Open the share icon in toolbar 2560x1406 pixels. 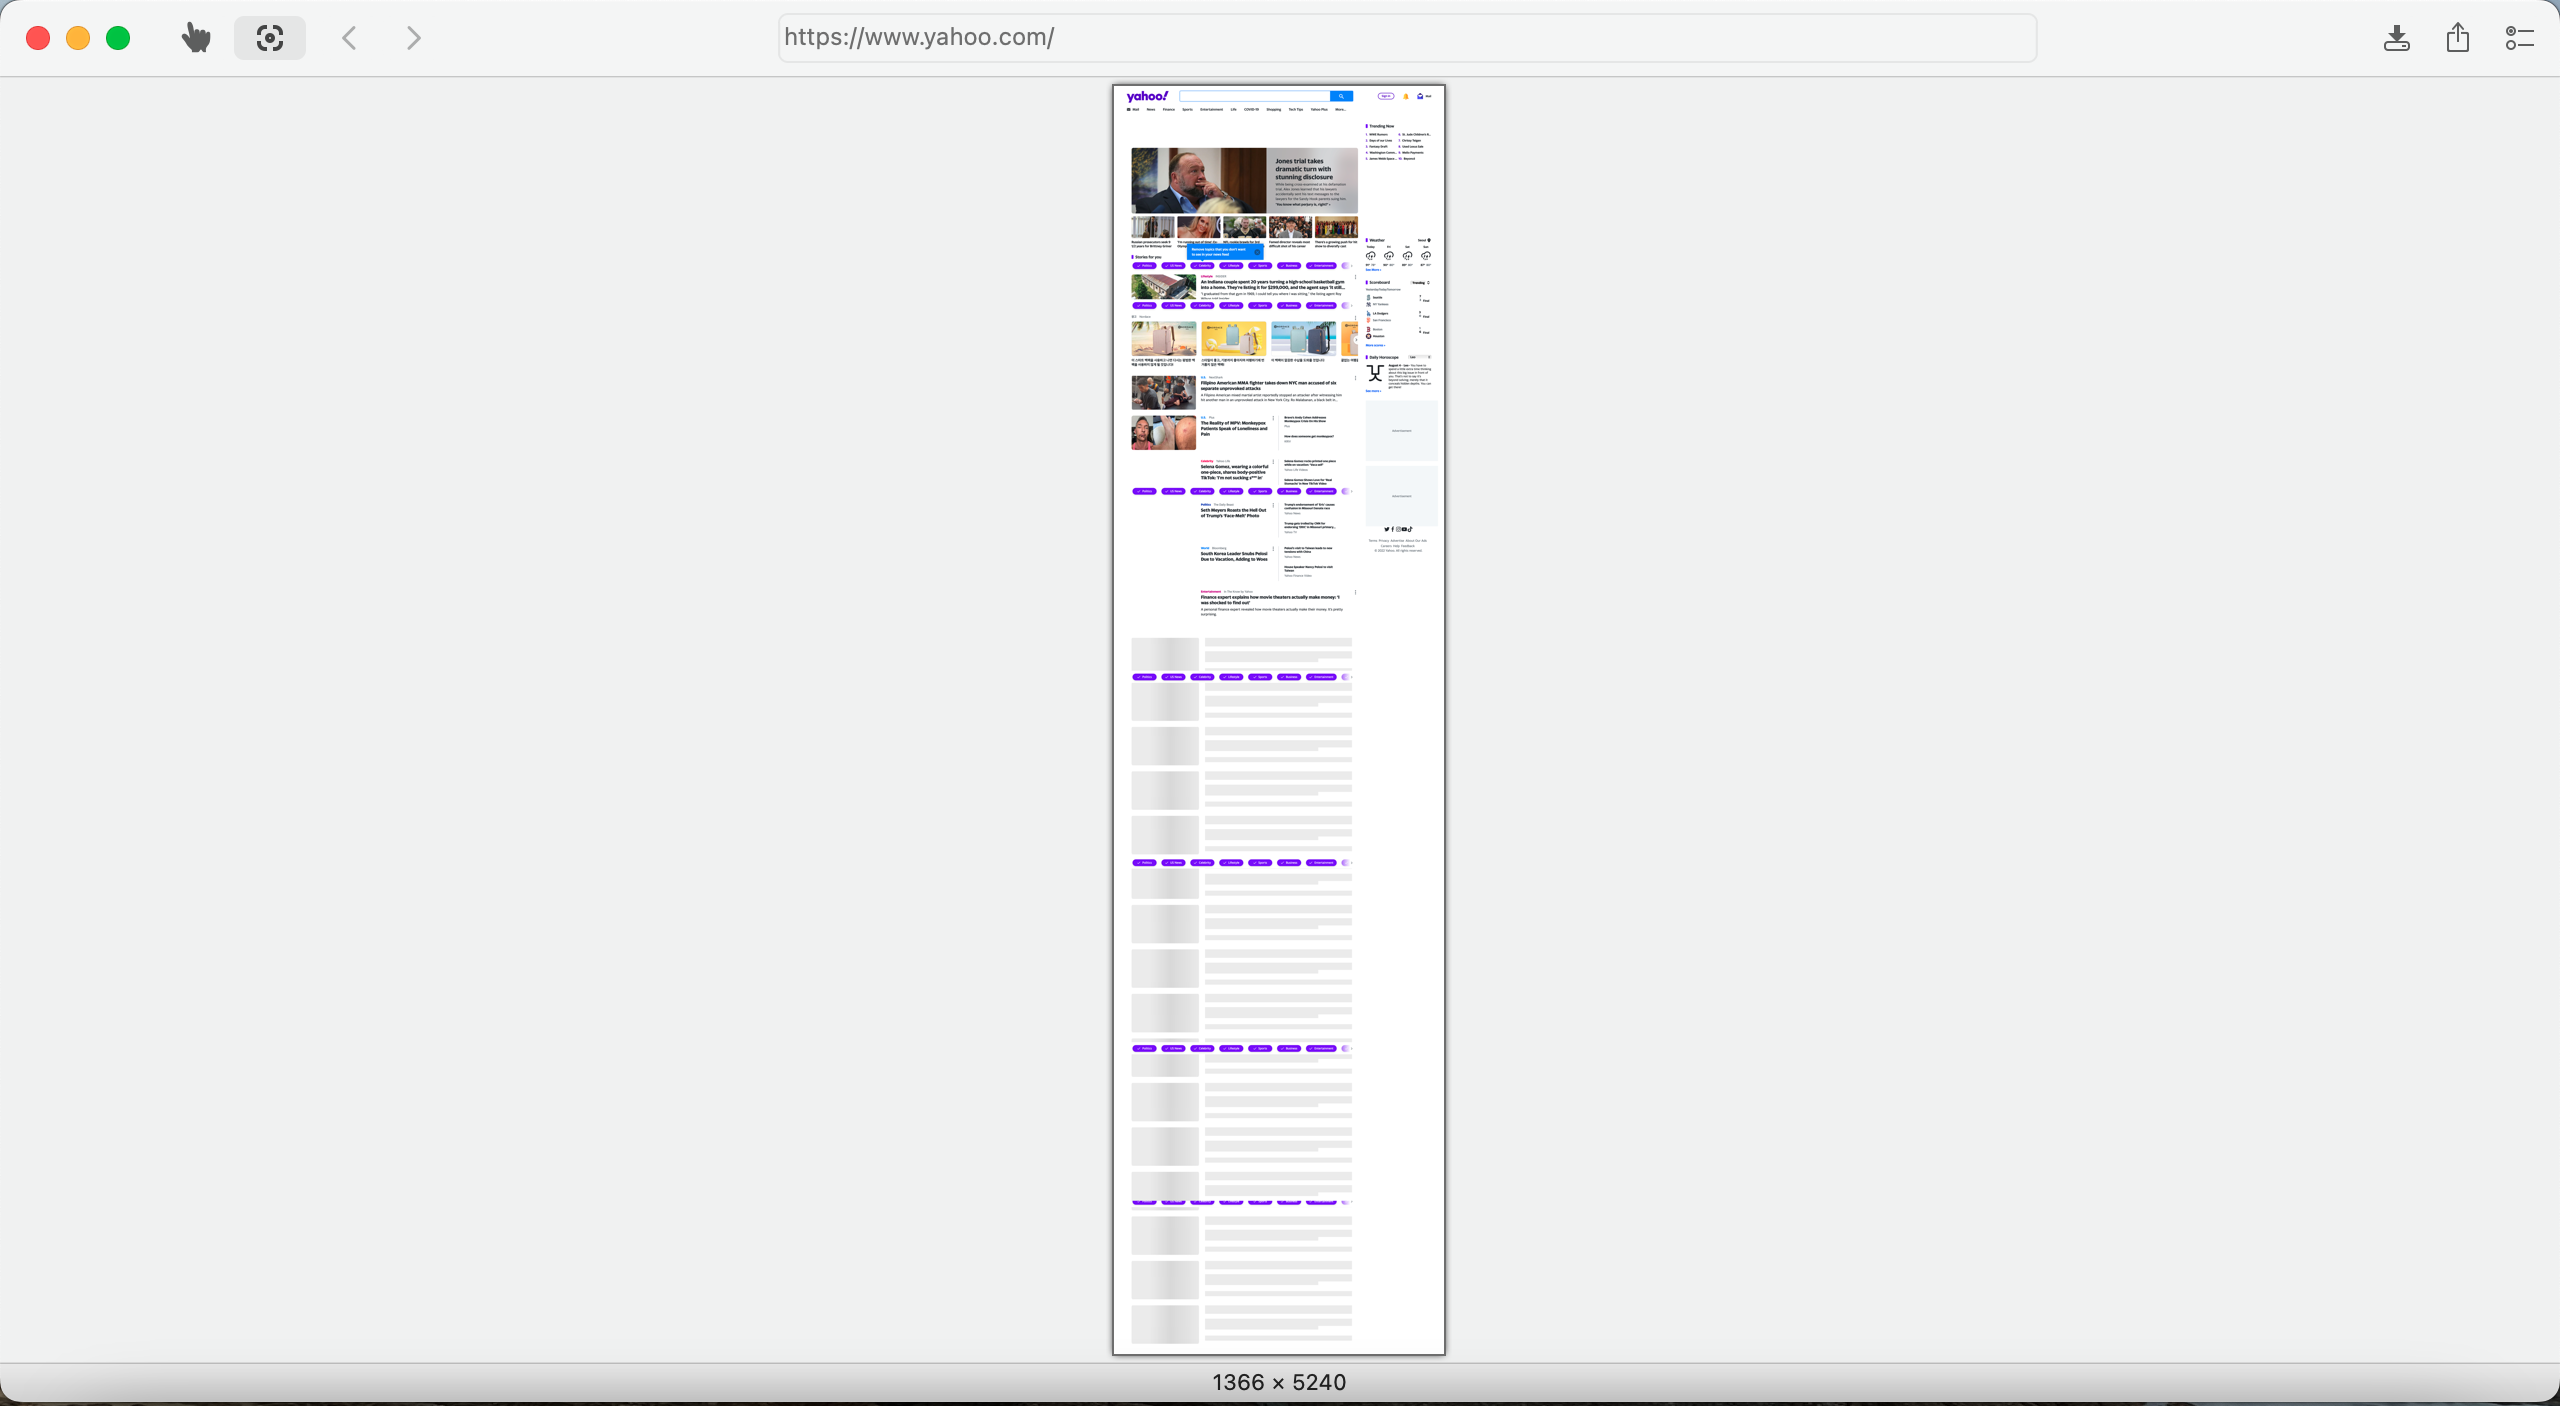2457,38
